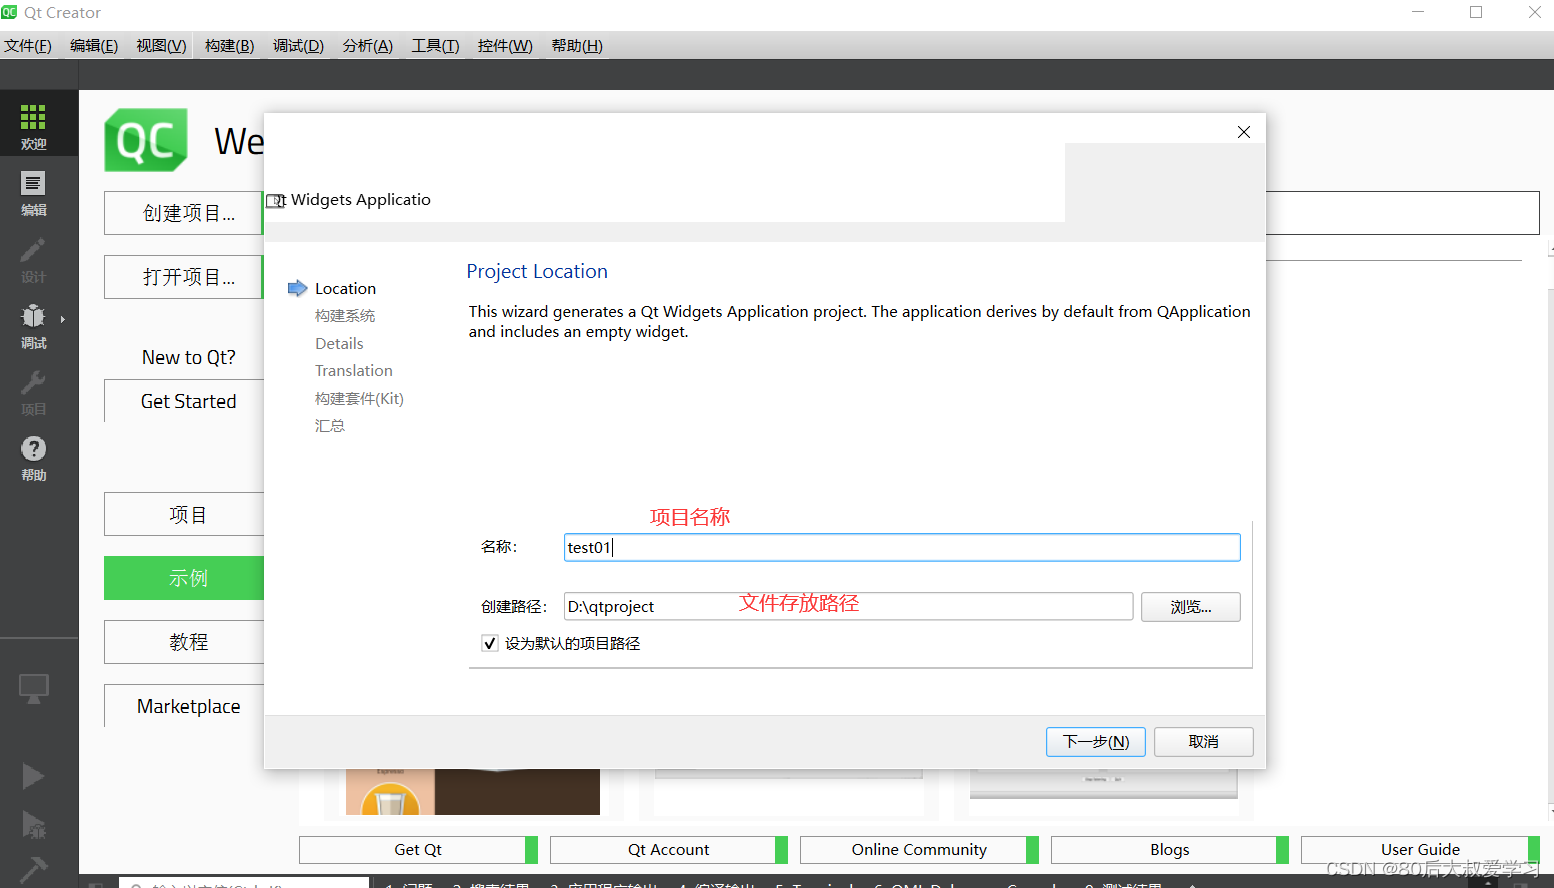
Task: Click the kit selector monitor icon
Action: (33, 689)
